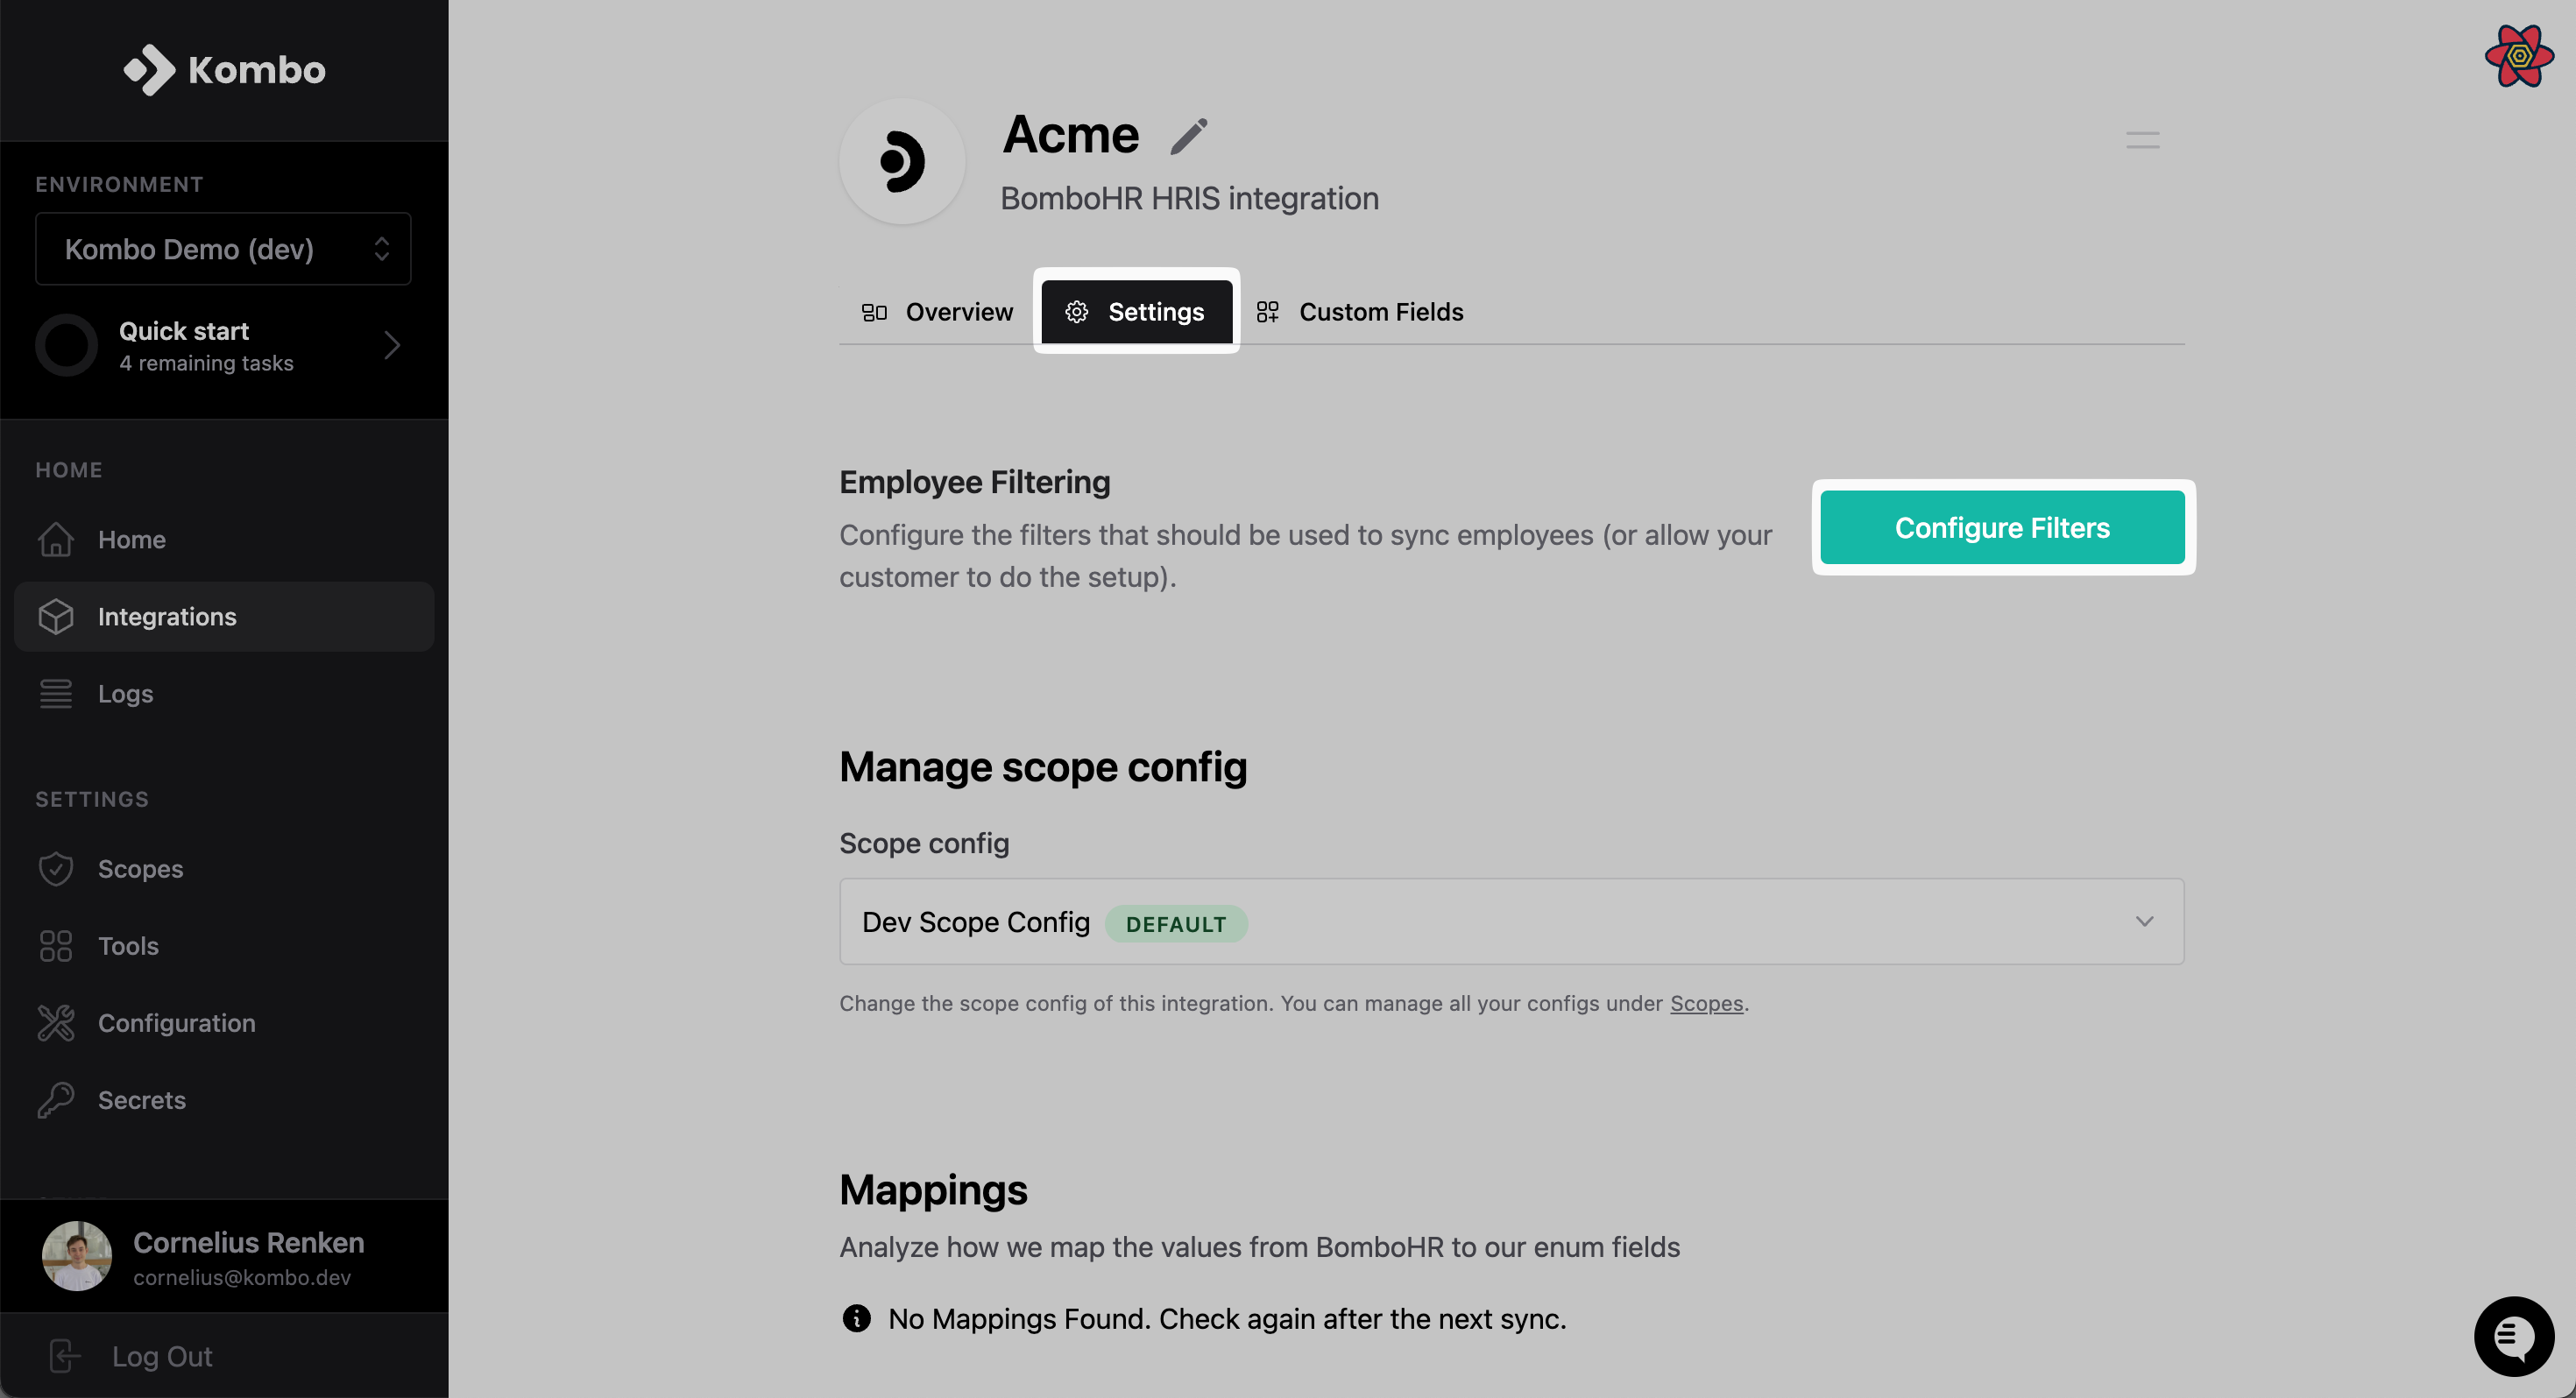This screenshot has width=2576, height=1398.
Task: Select the Settings tab
Action: coord(1136,312)
